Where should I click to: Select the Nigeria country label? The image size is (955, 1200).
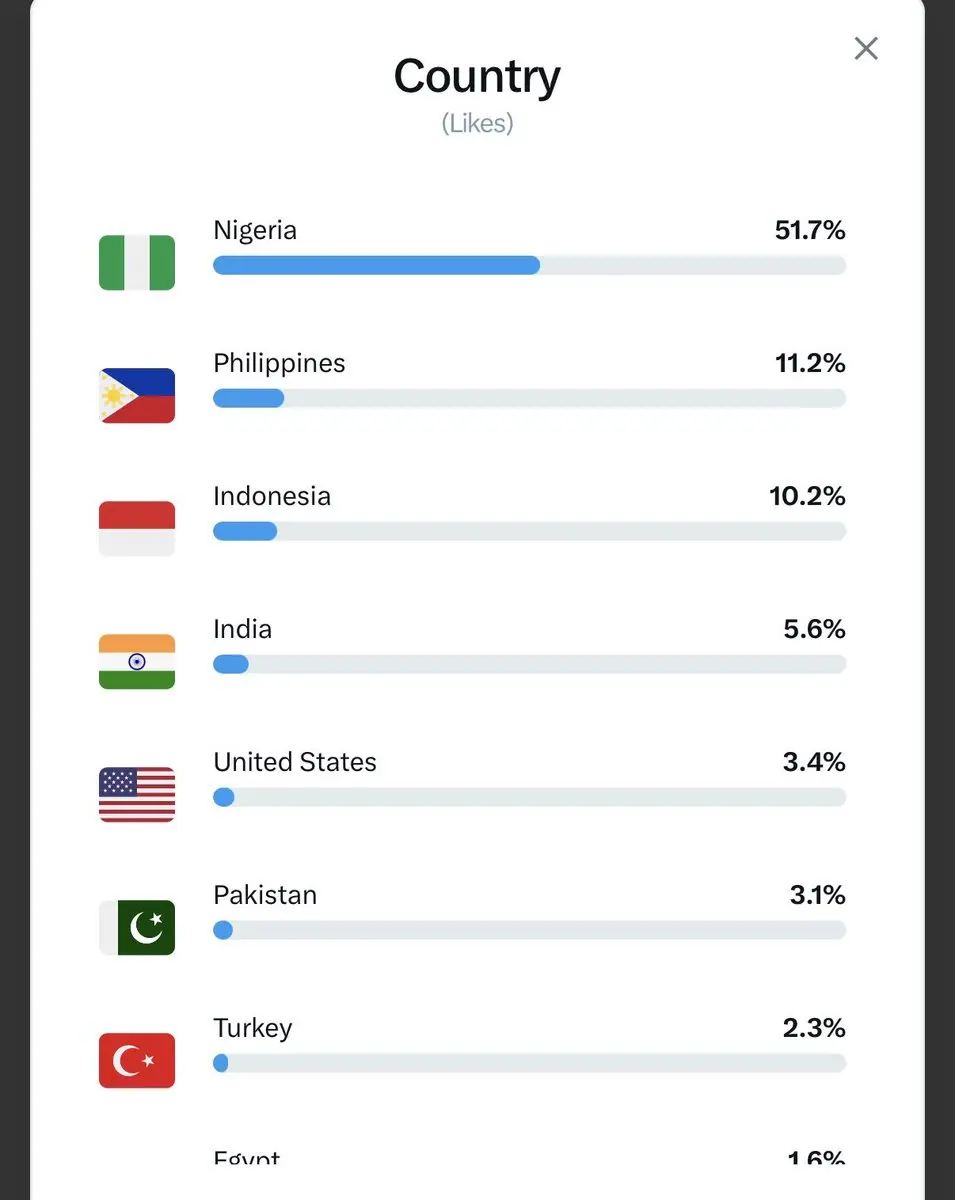point(255,230)
